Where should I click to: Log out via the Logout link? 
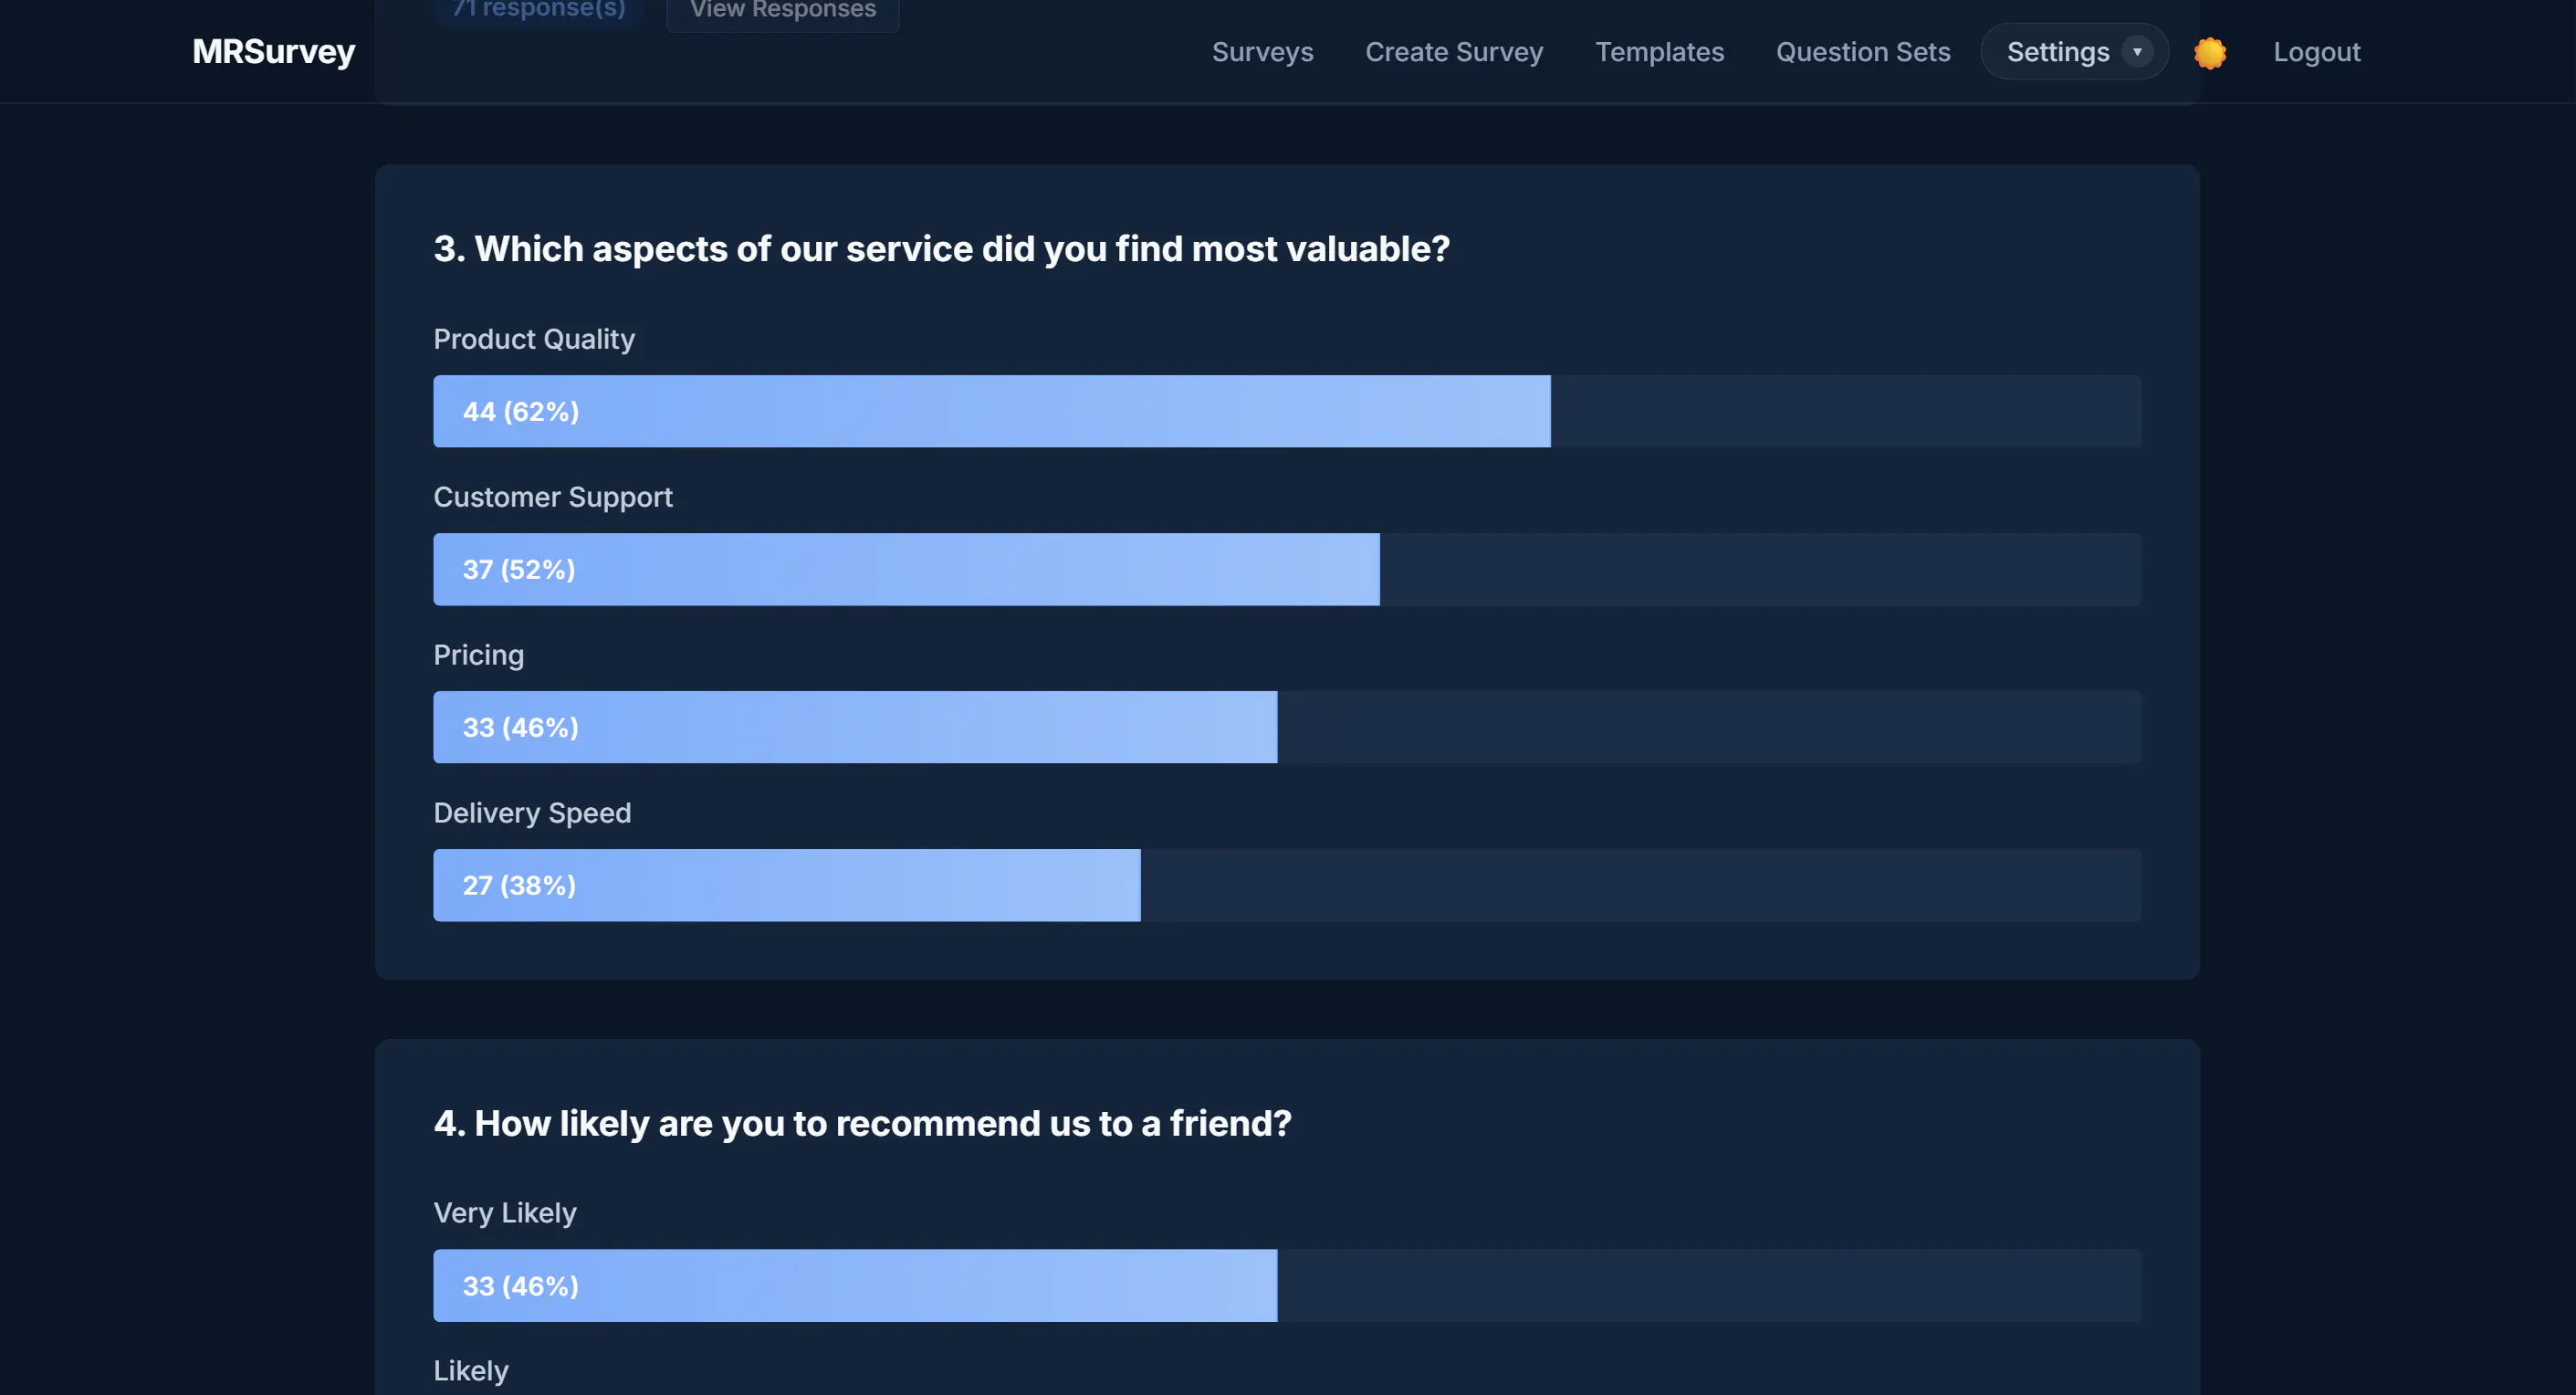(2316, 51)
